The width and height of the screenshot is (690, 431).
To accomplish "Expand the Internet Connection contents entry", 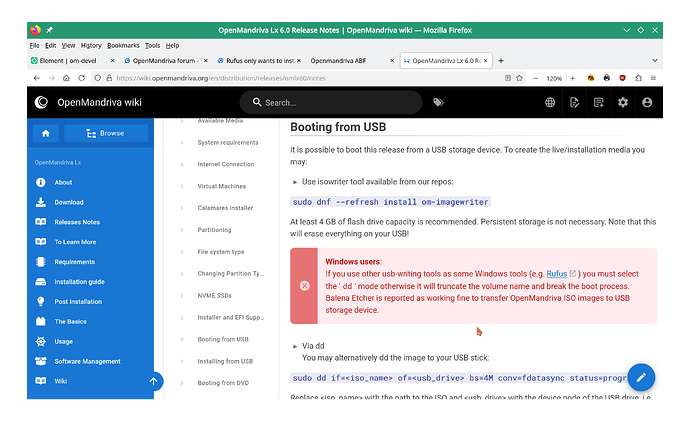I will [182, 164].
